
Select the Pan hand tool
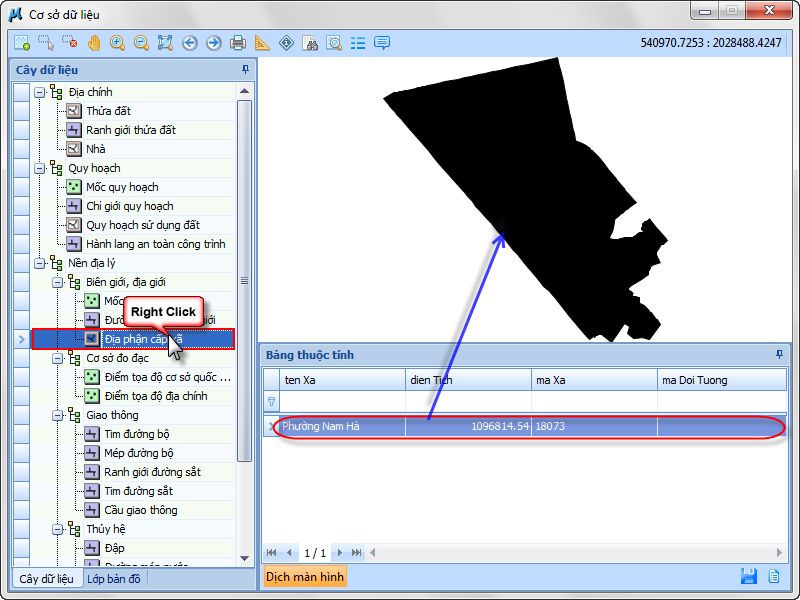94,43
